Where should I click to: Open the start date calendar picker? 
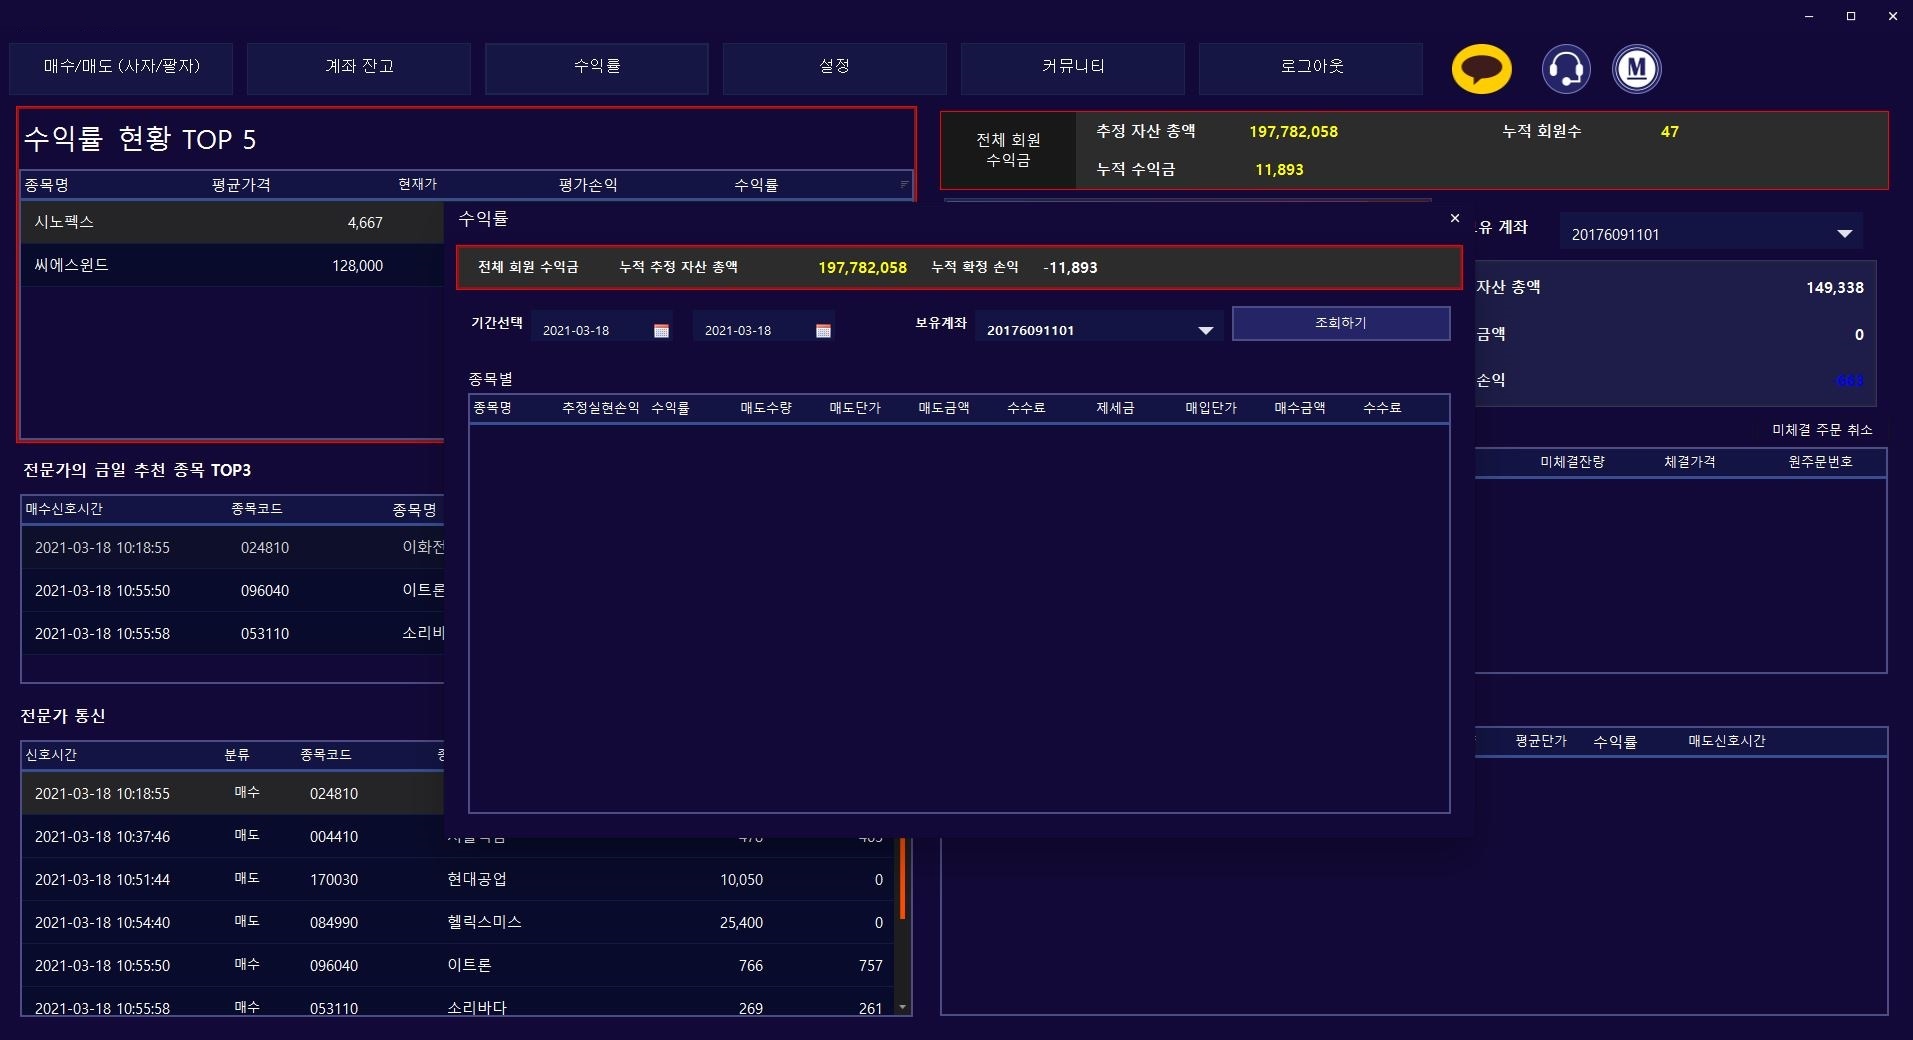(661, 331)
